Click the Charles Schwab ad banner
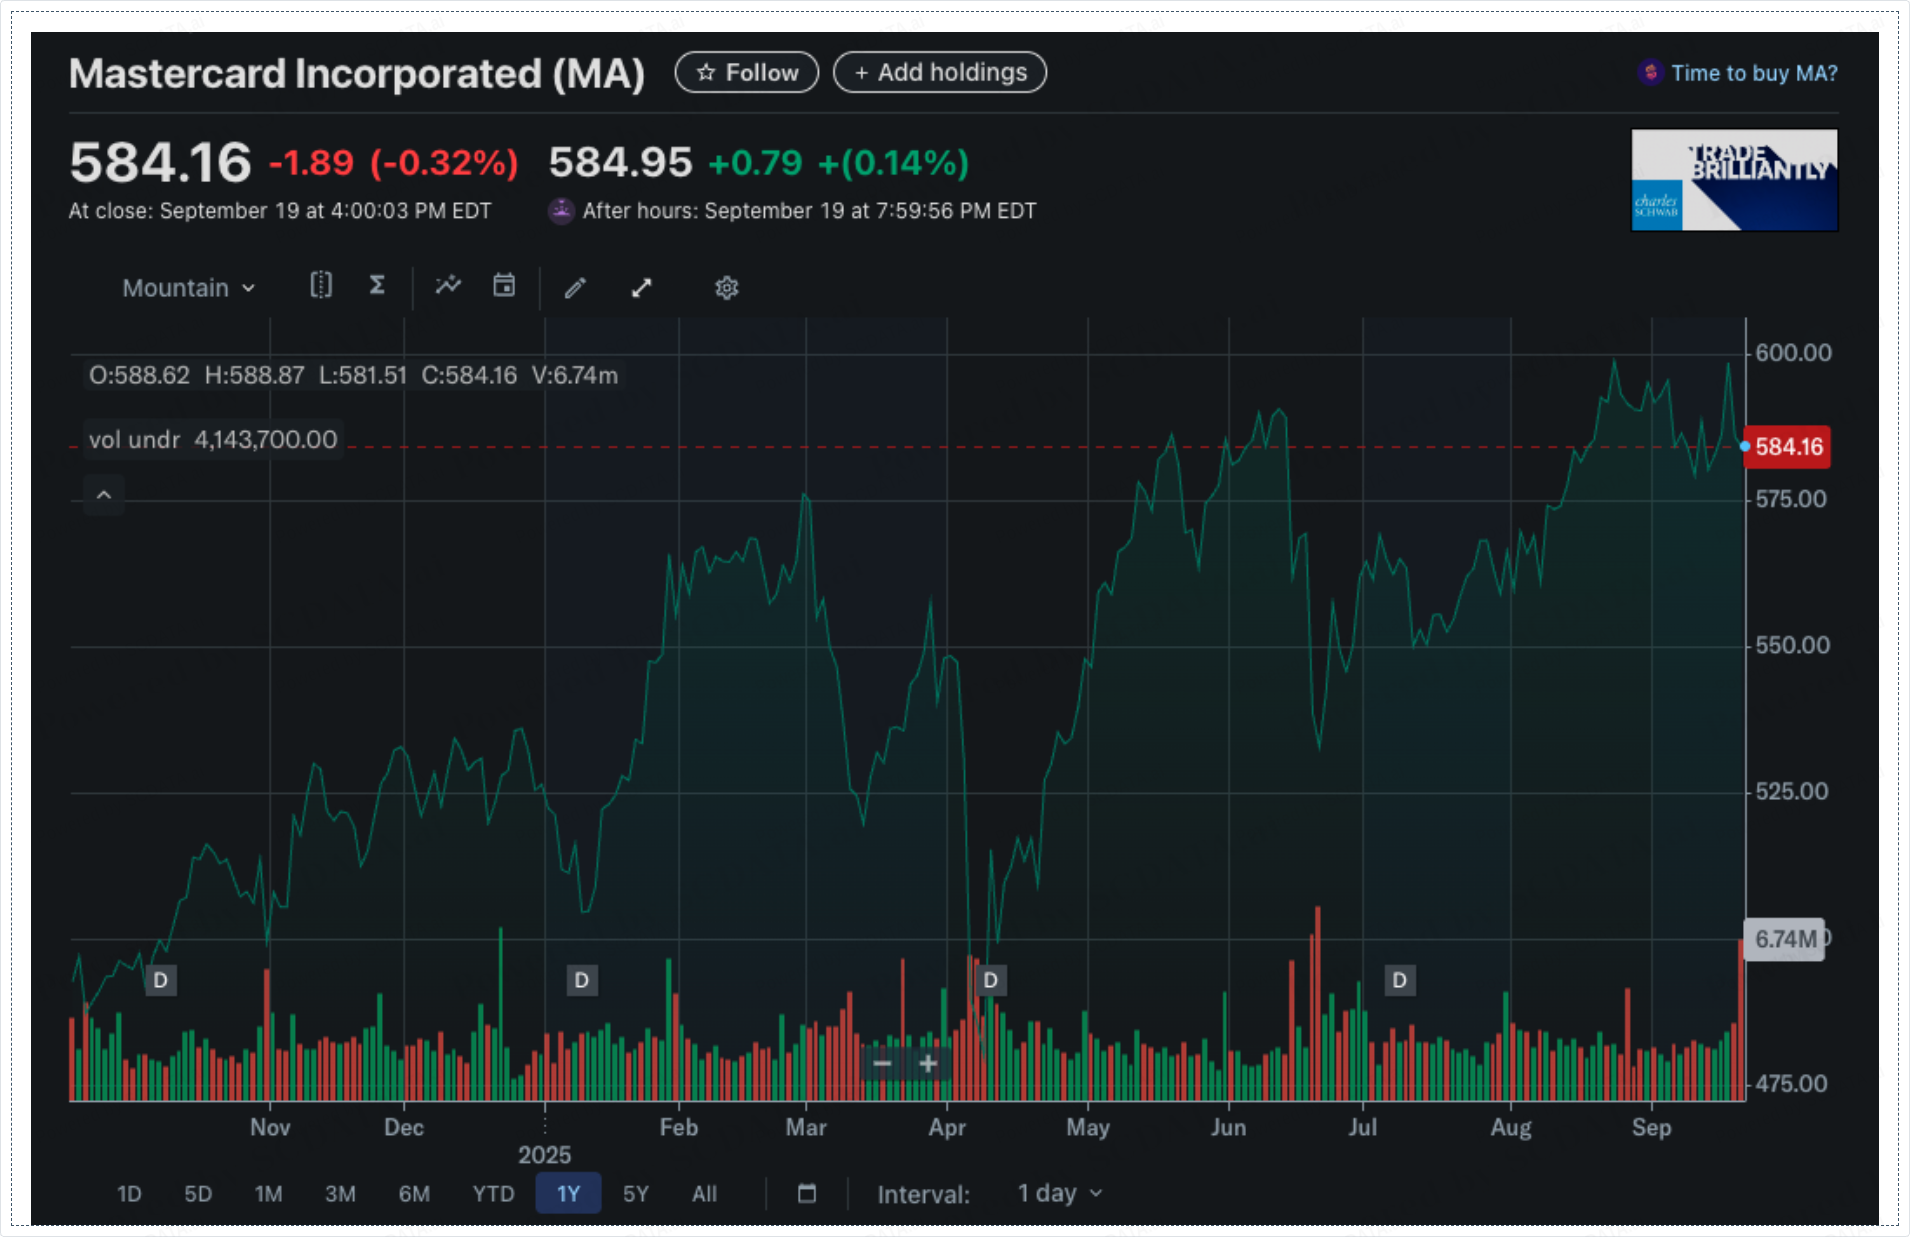Viewport: 1910px width, 1237px height. [x=1734, y=180]
